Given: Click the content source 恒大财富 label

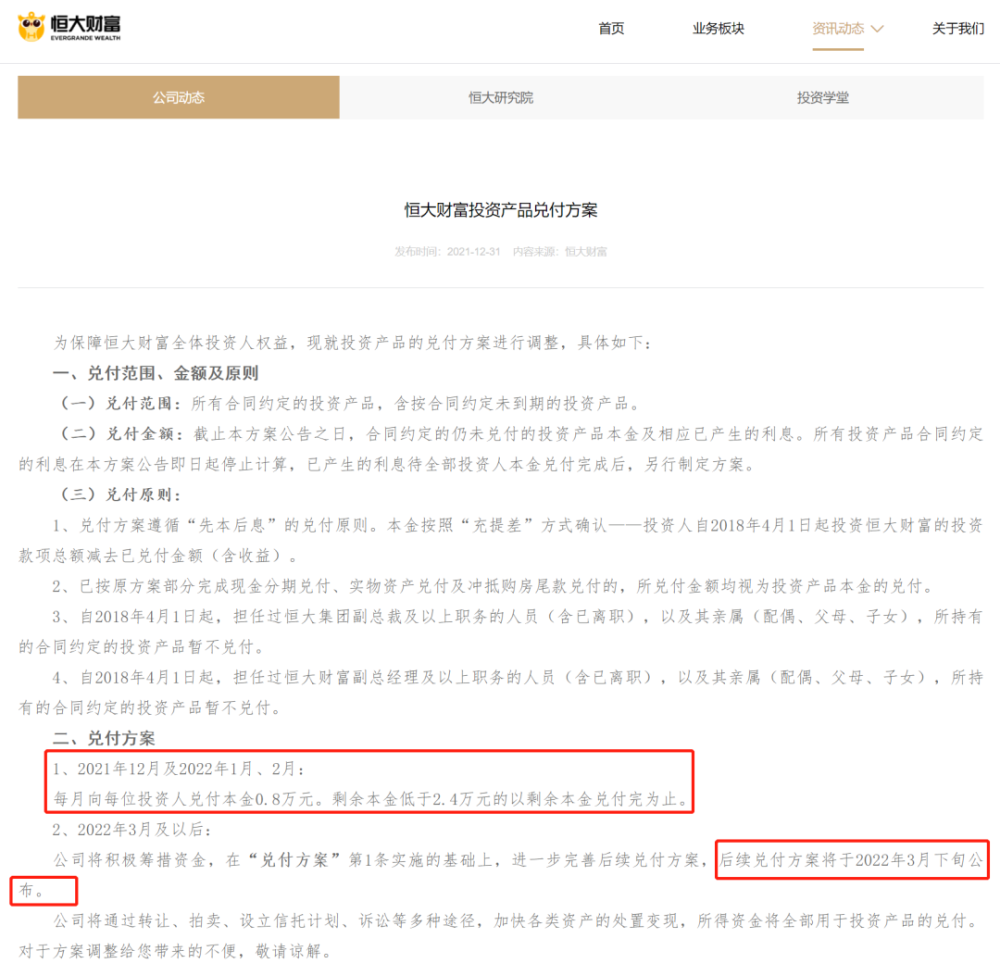Looking at the screenshot, I should [x=585, y=251].
